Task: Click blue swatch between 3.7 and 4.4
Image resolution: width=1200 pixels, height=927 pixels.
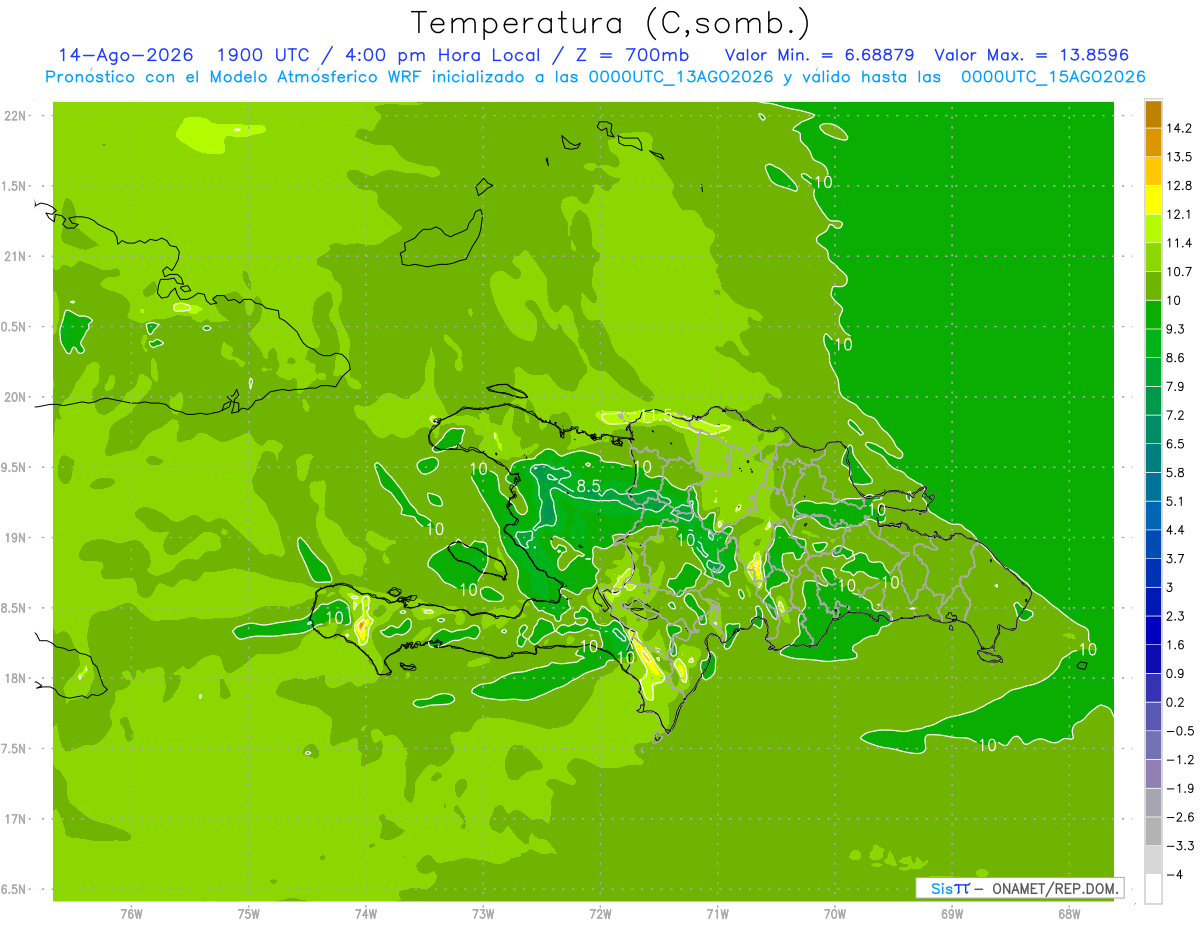Action: [x=1153, y=544]
